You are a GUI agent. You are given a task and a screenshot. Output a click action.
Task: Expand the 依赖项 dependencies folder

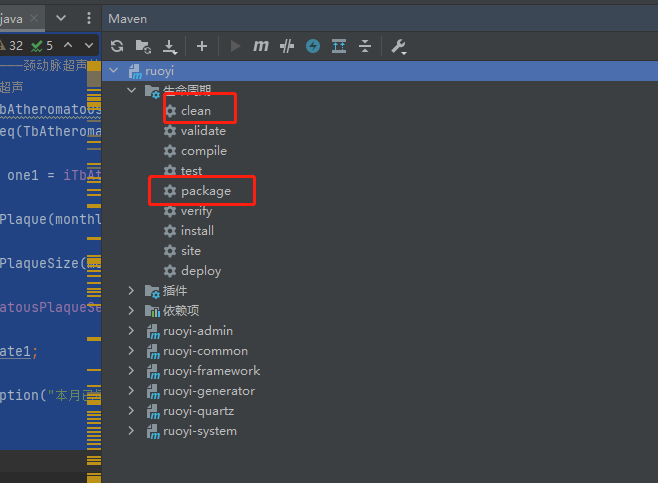pyautogui.click(x=131, y=310)
